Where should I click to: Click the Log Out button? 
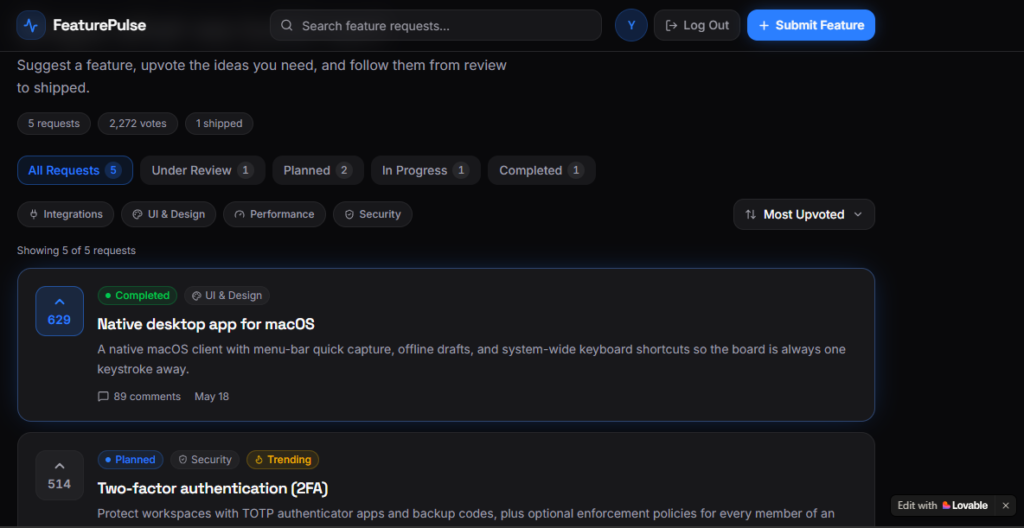click(697, 25)
